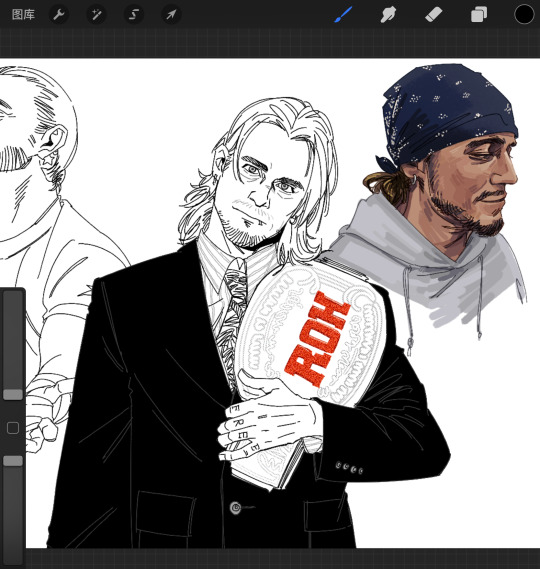This screenshot has height=569, width=540.
Task: Open the black color picker swatch
Action: click(x=524, y=15)
